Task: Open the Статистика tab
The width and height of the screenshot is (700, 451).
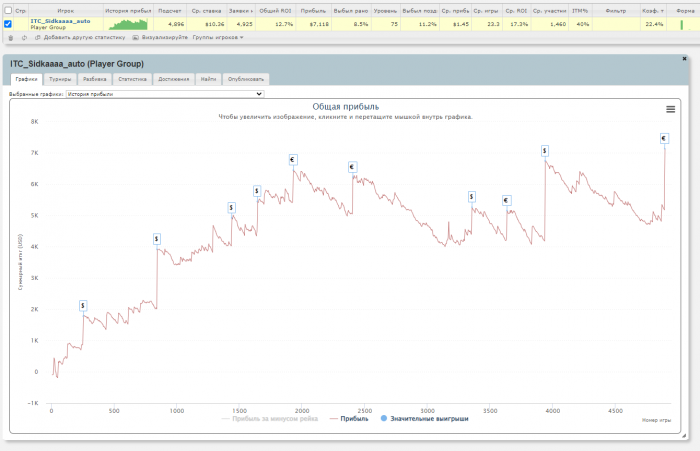Action: (x=133, y=79)
